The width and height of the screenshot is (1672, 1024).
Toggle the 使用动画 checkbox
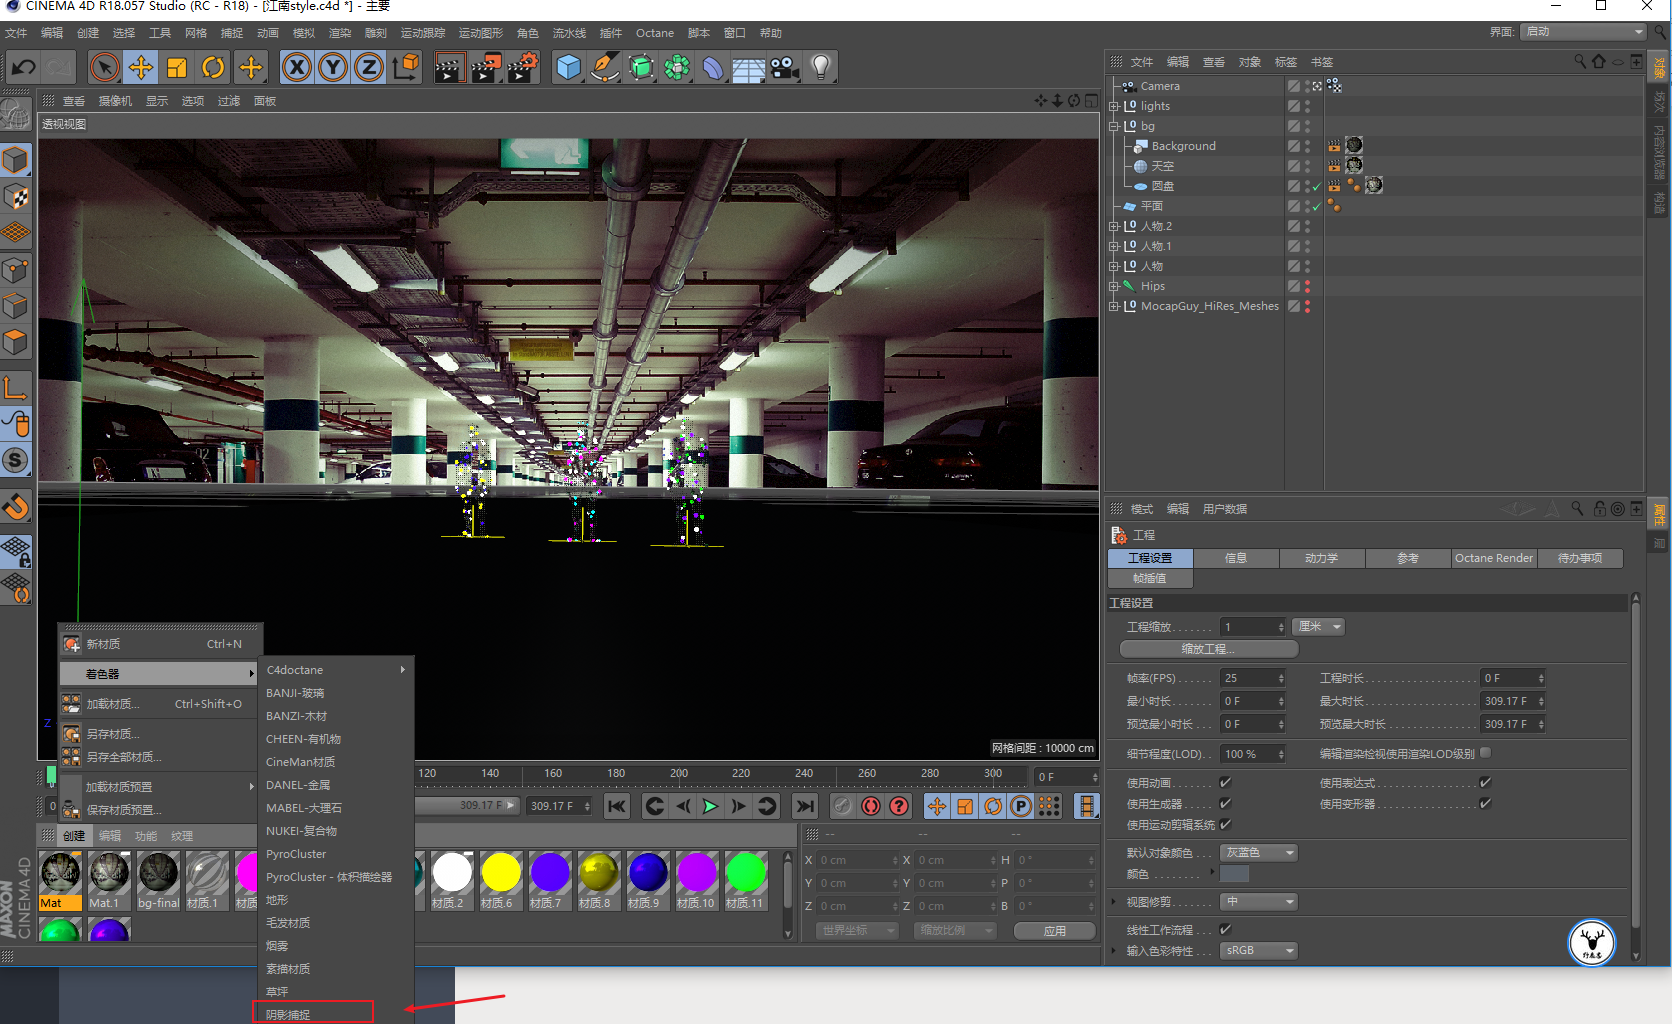(x=1225, y=783)
